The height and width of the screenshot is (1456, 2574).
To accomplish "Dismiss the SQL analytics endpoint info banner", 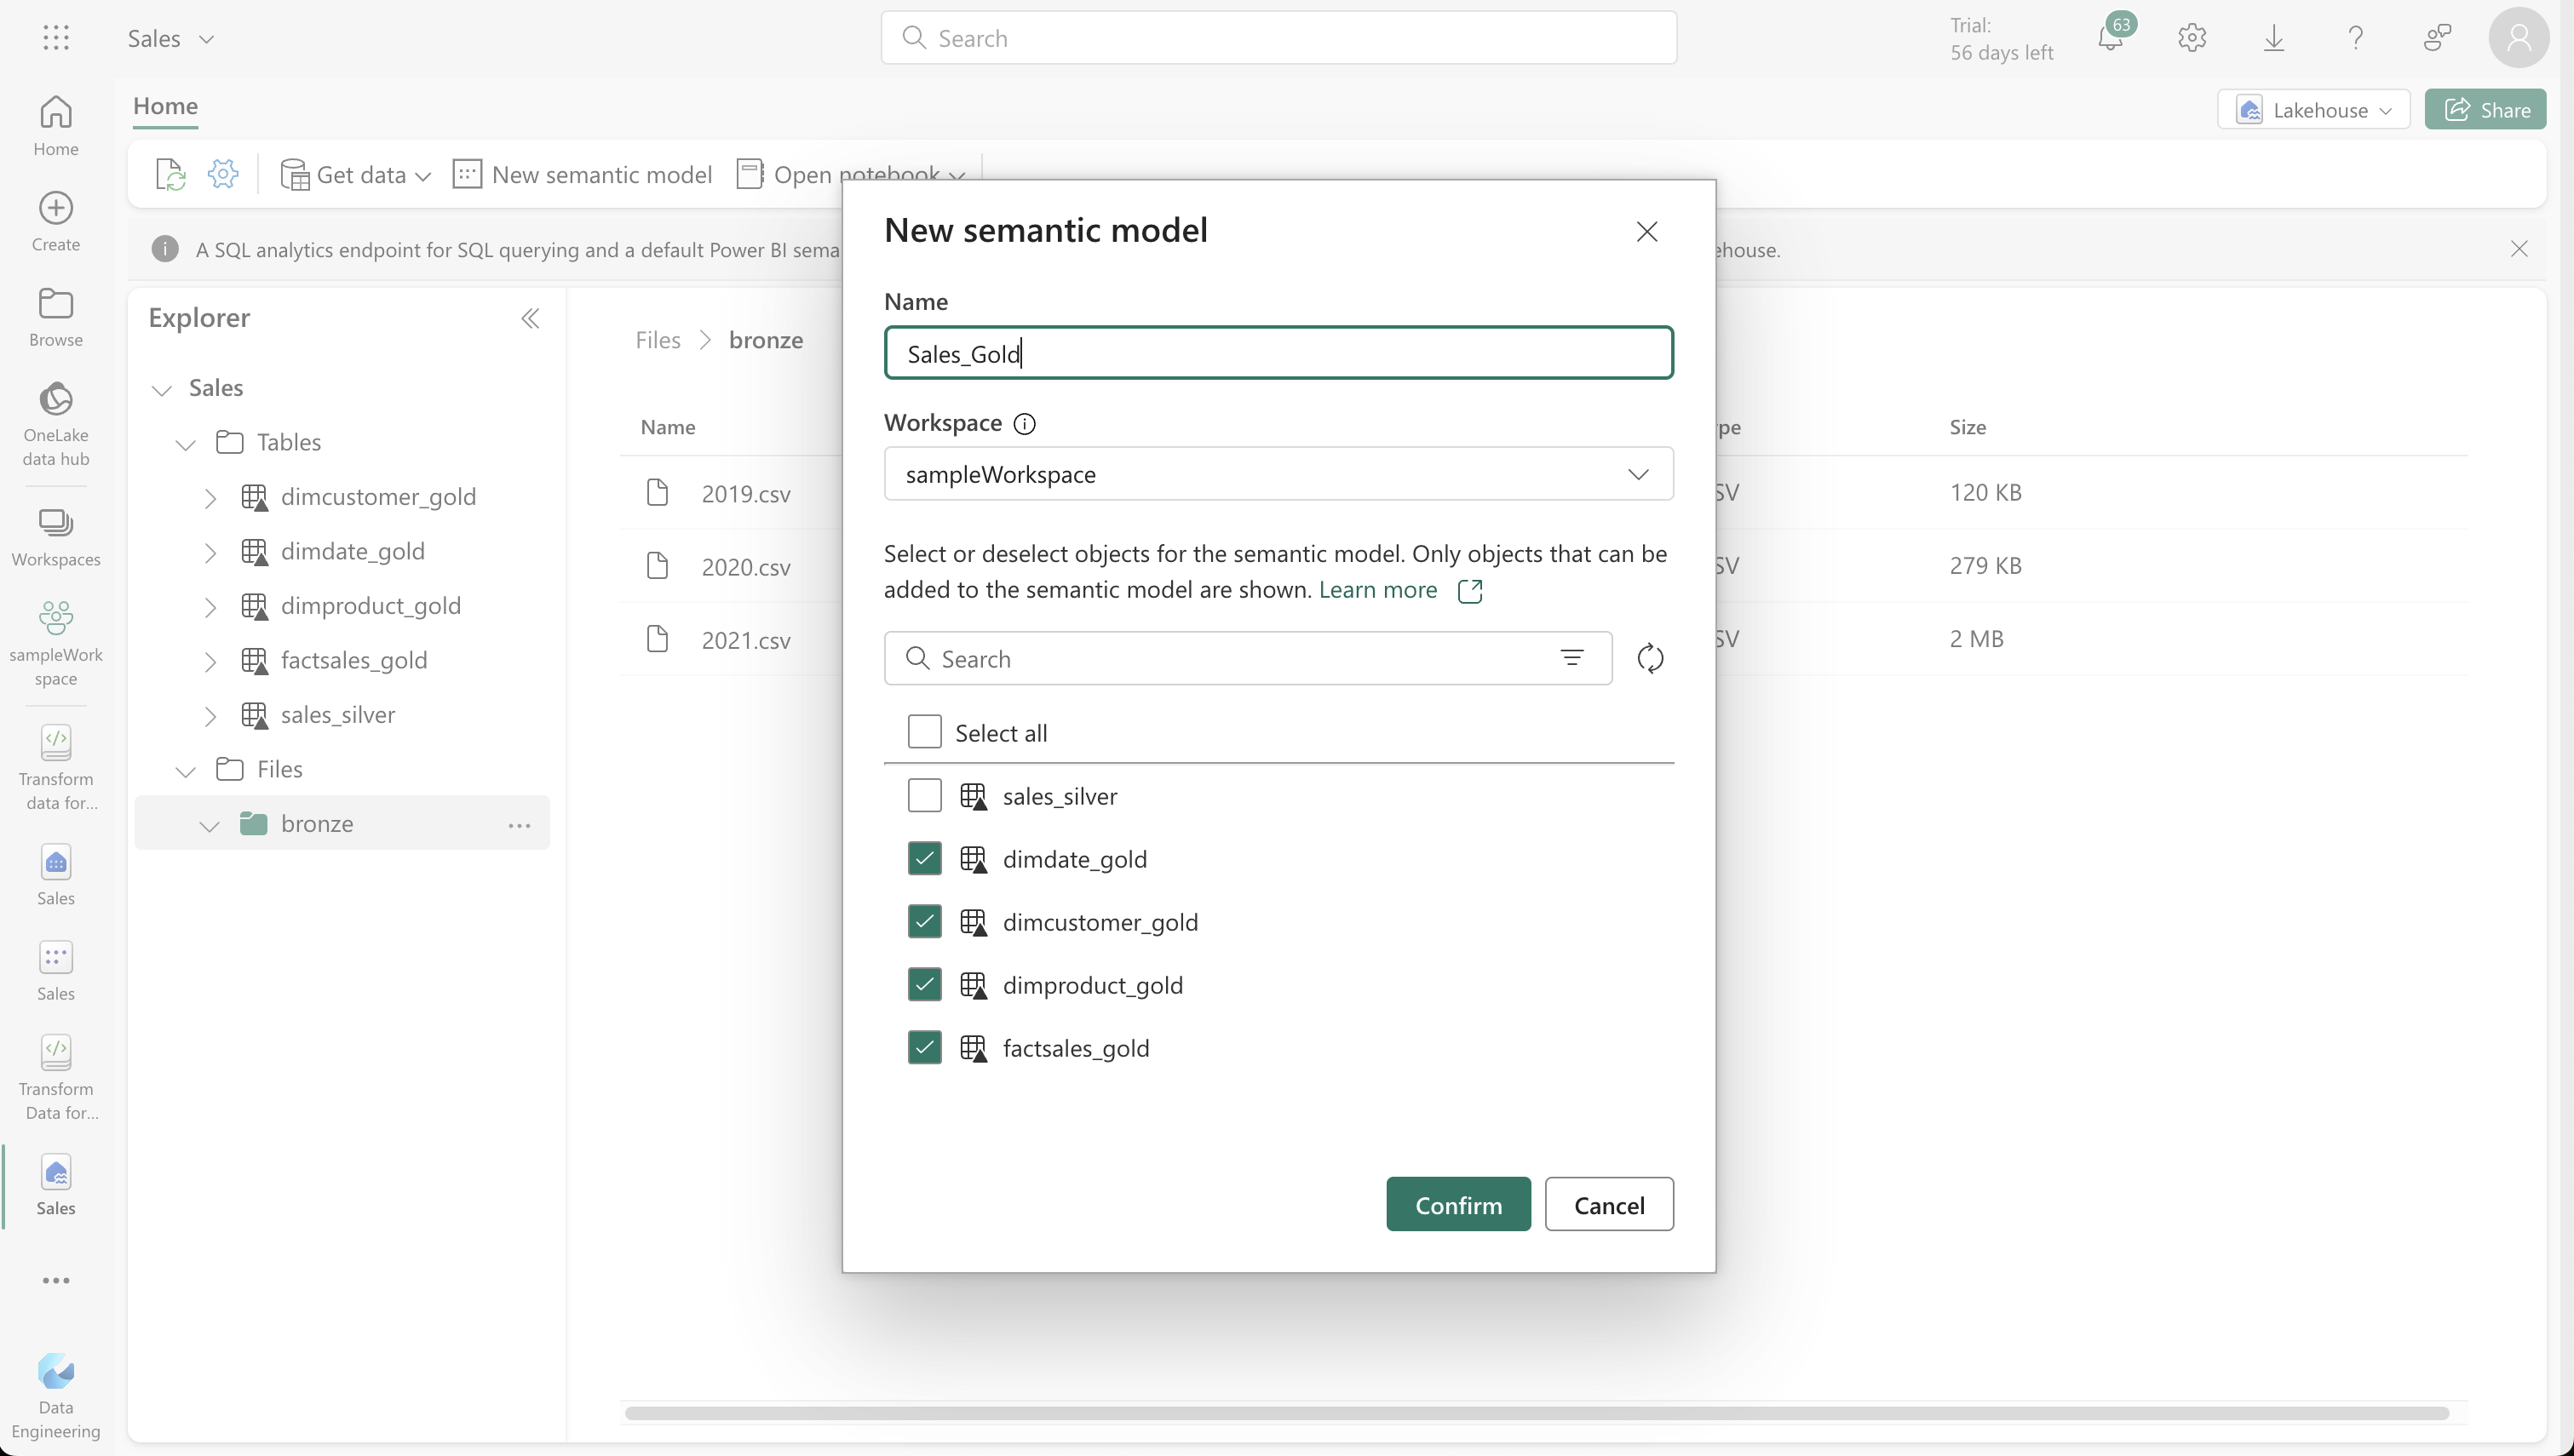I will coord(2519,249).
